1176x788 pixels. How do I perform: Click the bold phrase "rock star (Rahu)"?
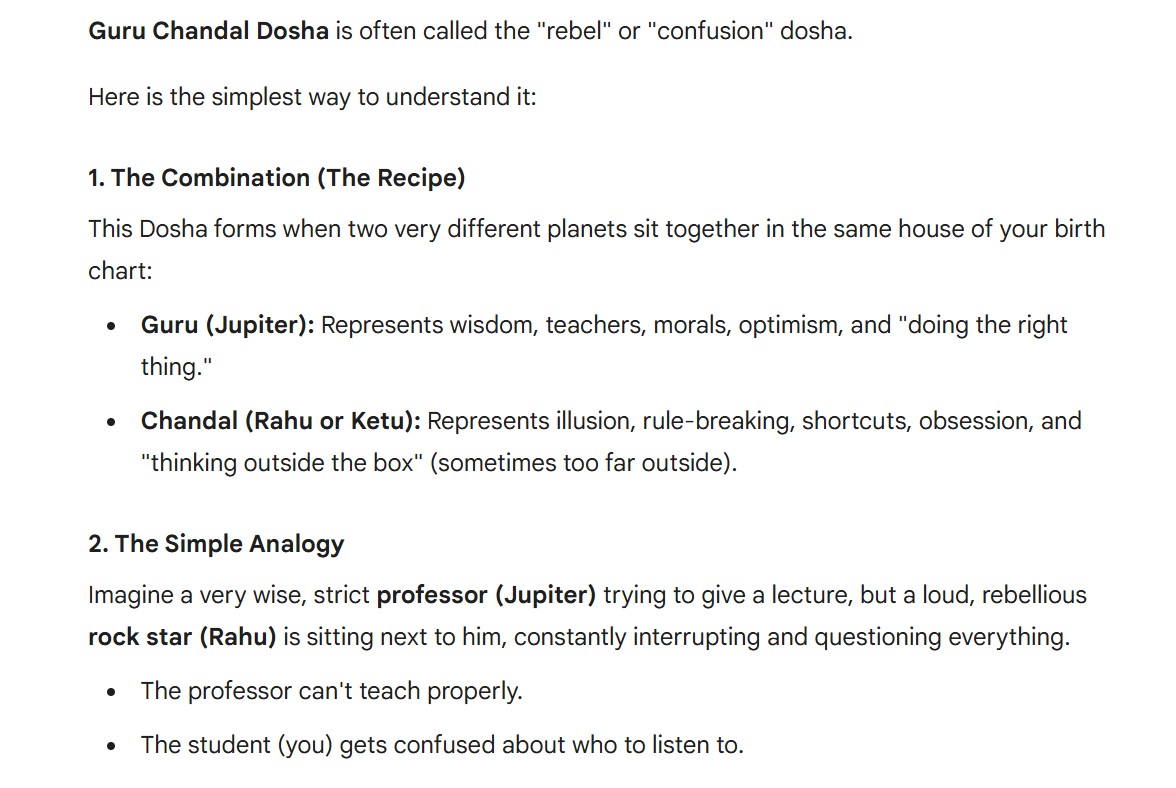pos(182,637)
